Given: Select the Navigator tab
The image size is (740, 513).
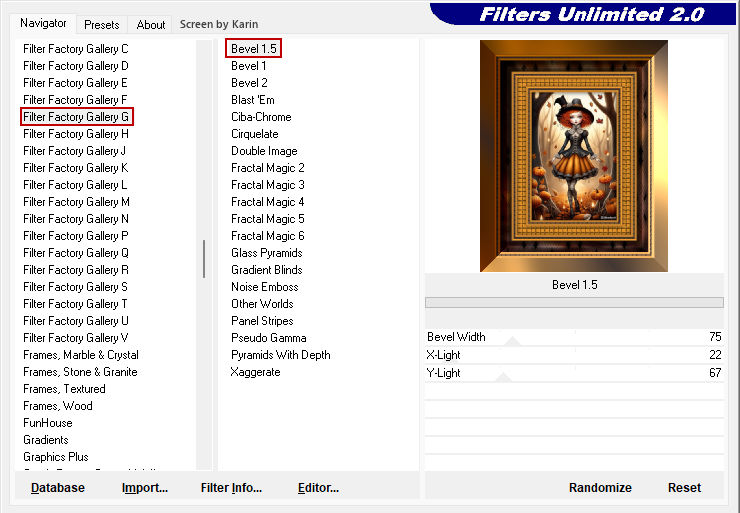Looking at the screenshot, I should tap(44, 23).
